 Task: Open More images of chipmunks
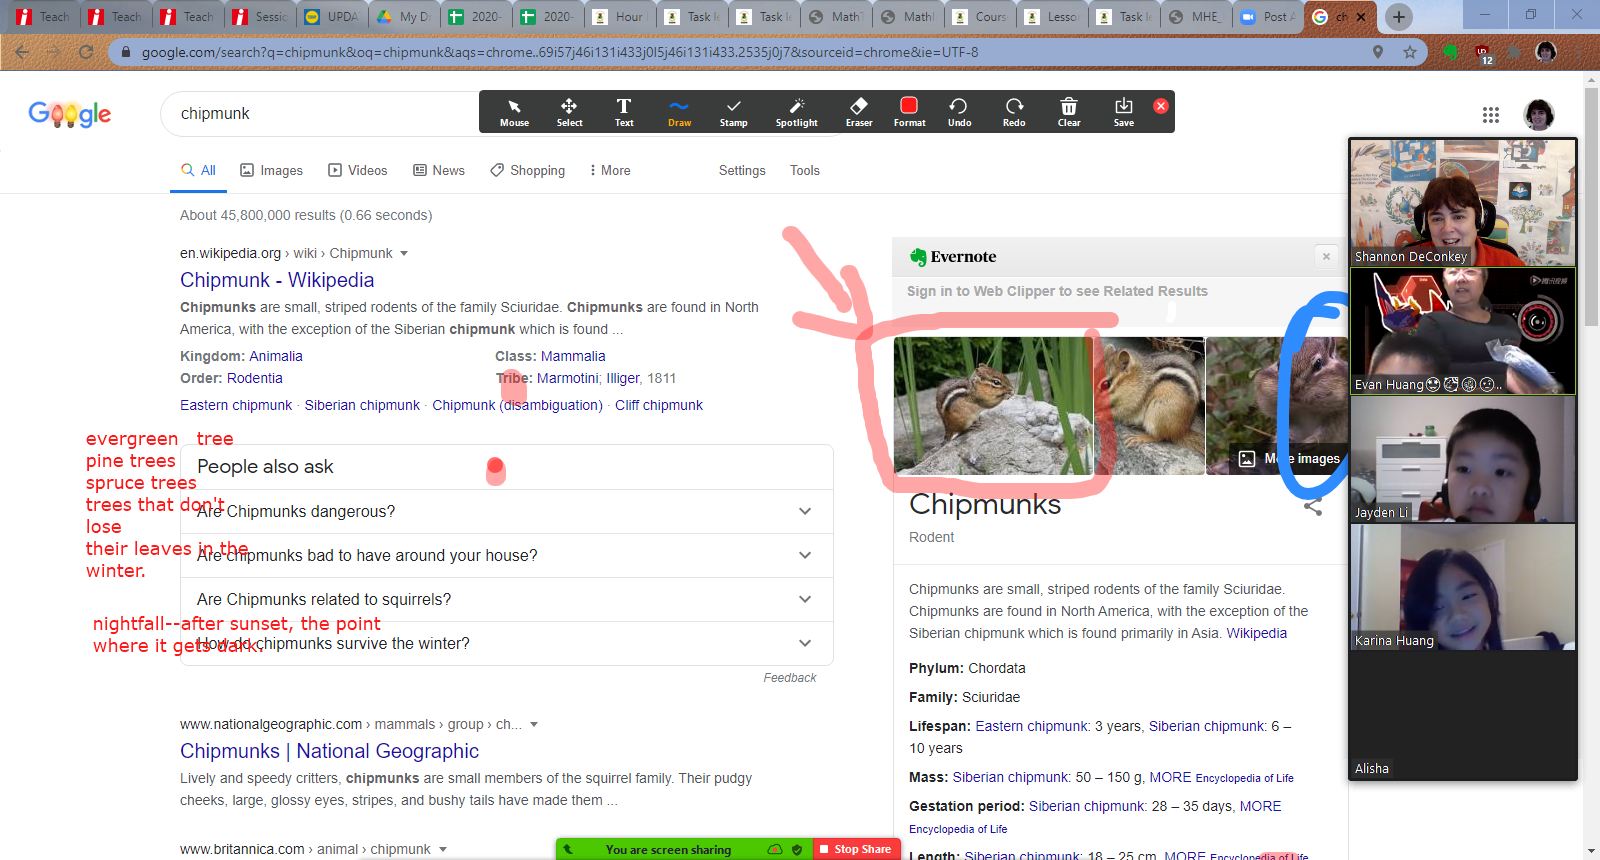click(1291, 459)
